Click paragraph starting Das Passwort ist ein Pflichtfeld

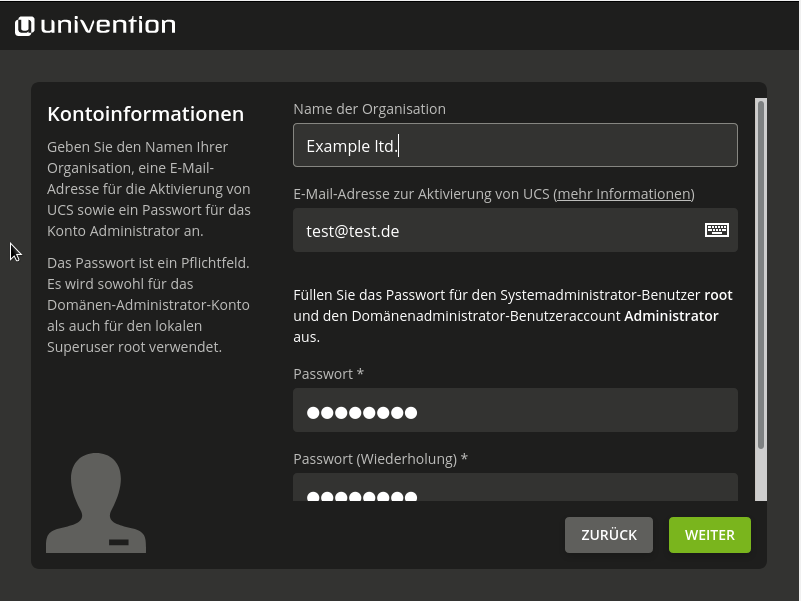[x=149, y=305]
